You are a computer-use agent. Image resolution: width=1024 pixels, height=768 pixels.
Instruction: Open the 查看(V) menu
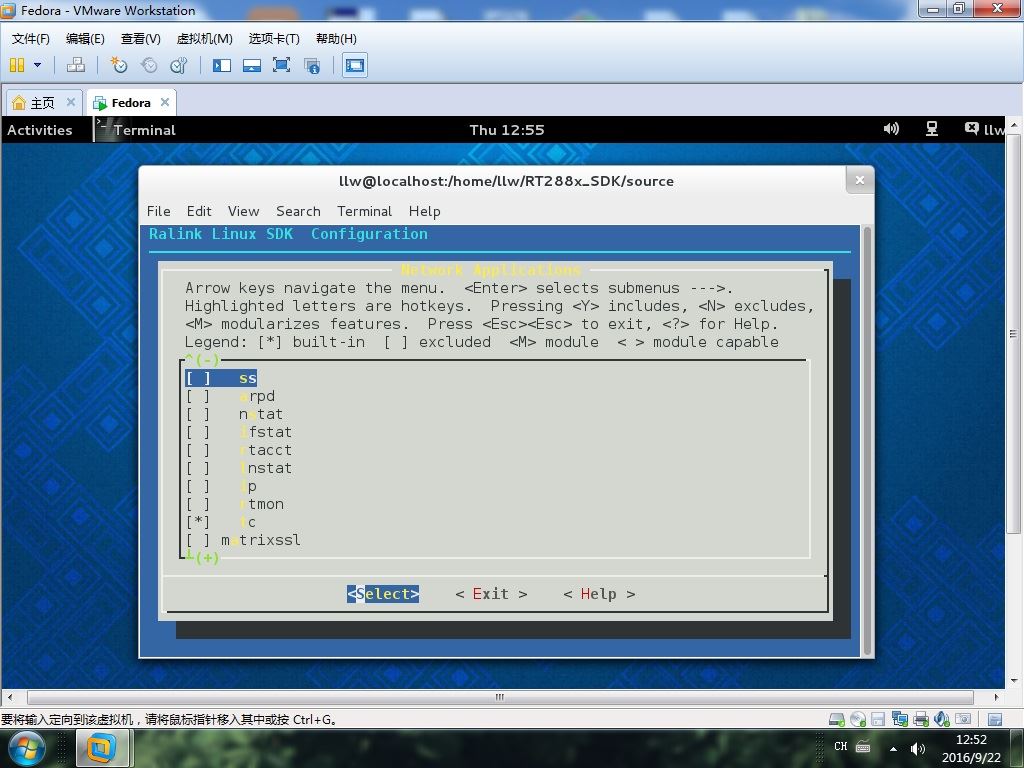click(140, 39)
